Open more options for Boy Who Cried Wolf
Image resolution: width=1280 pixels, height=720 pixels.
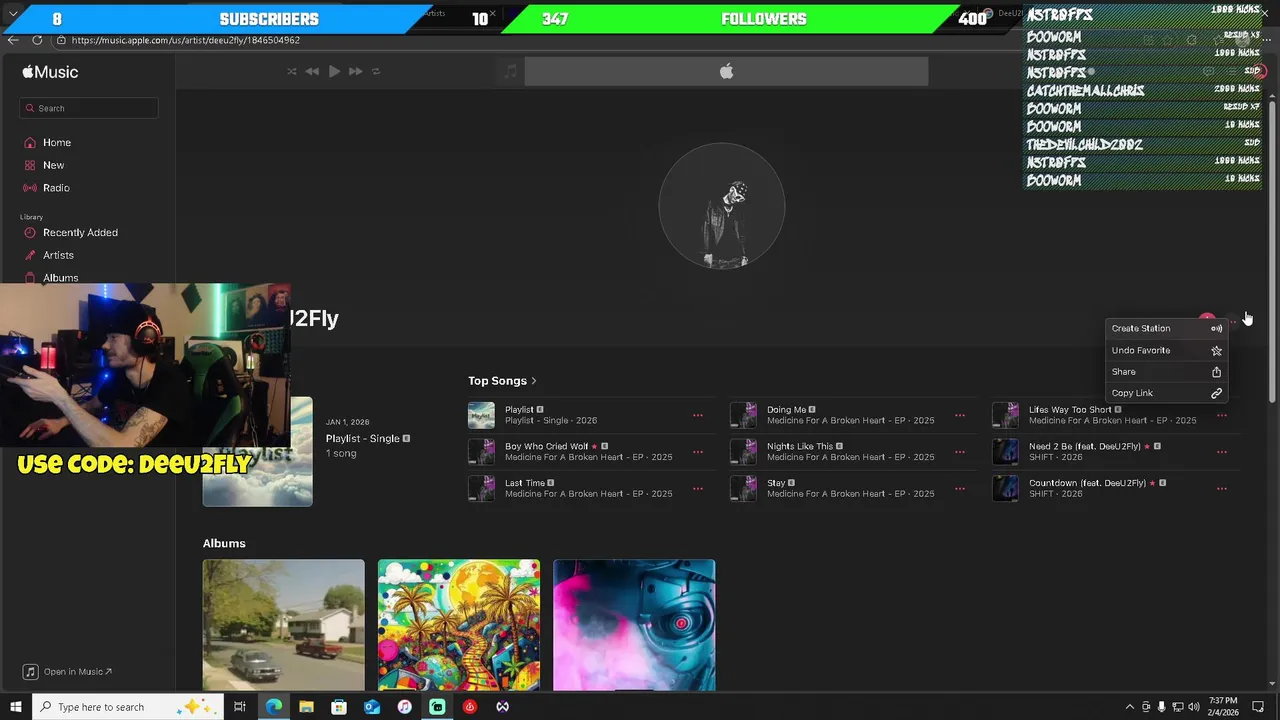click(698, 452)
